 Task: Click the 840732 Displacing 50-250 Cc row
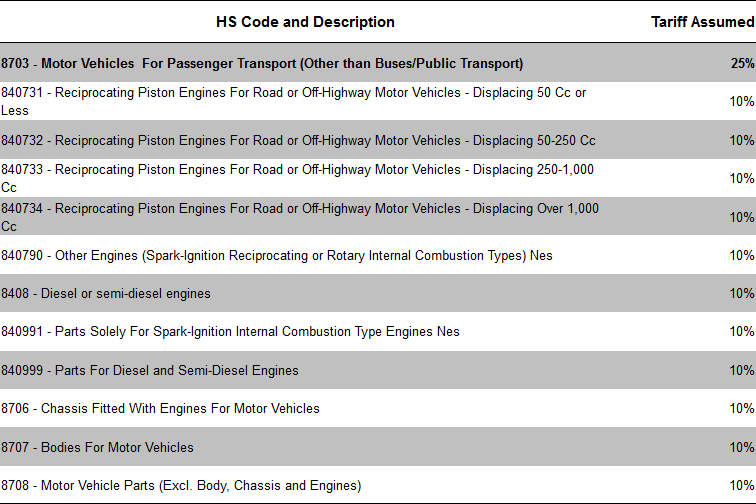tap(298, 140)
